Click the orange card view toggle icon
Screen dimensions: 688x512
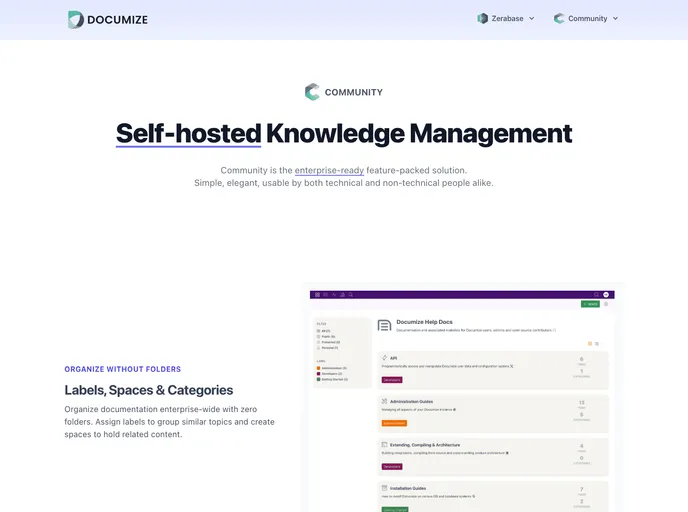[x=590, y=344]
